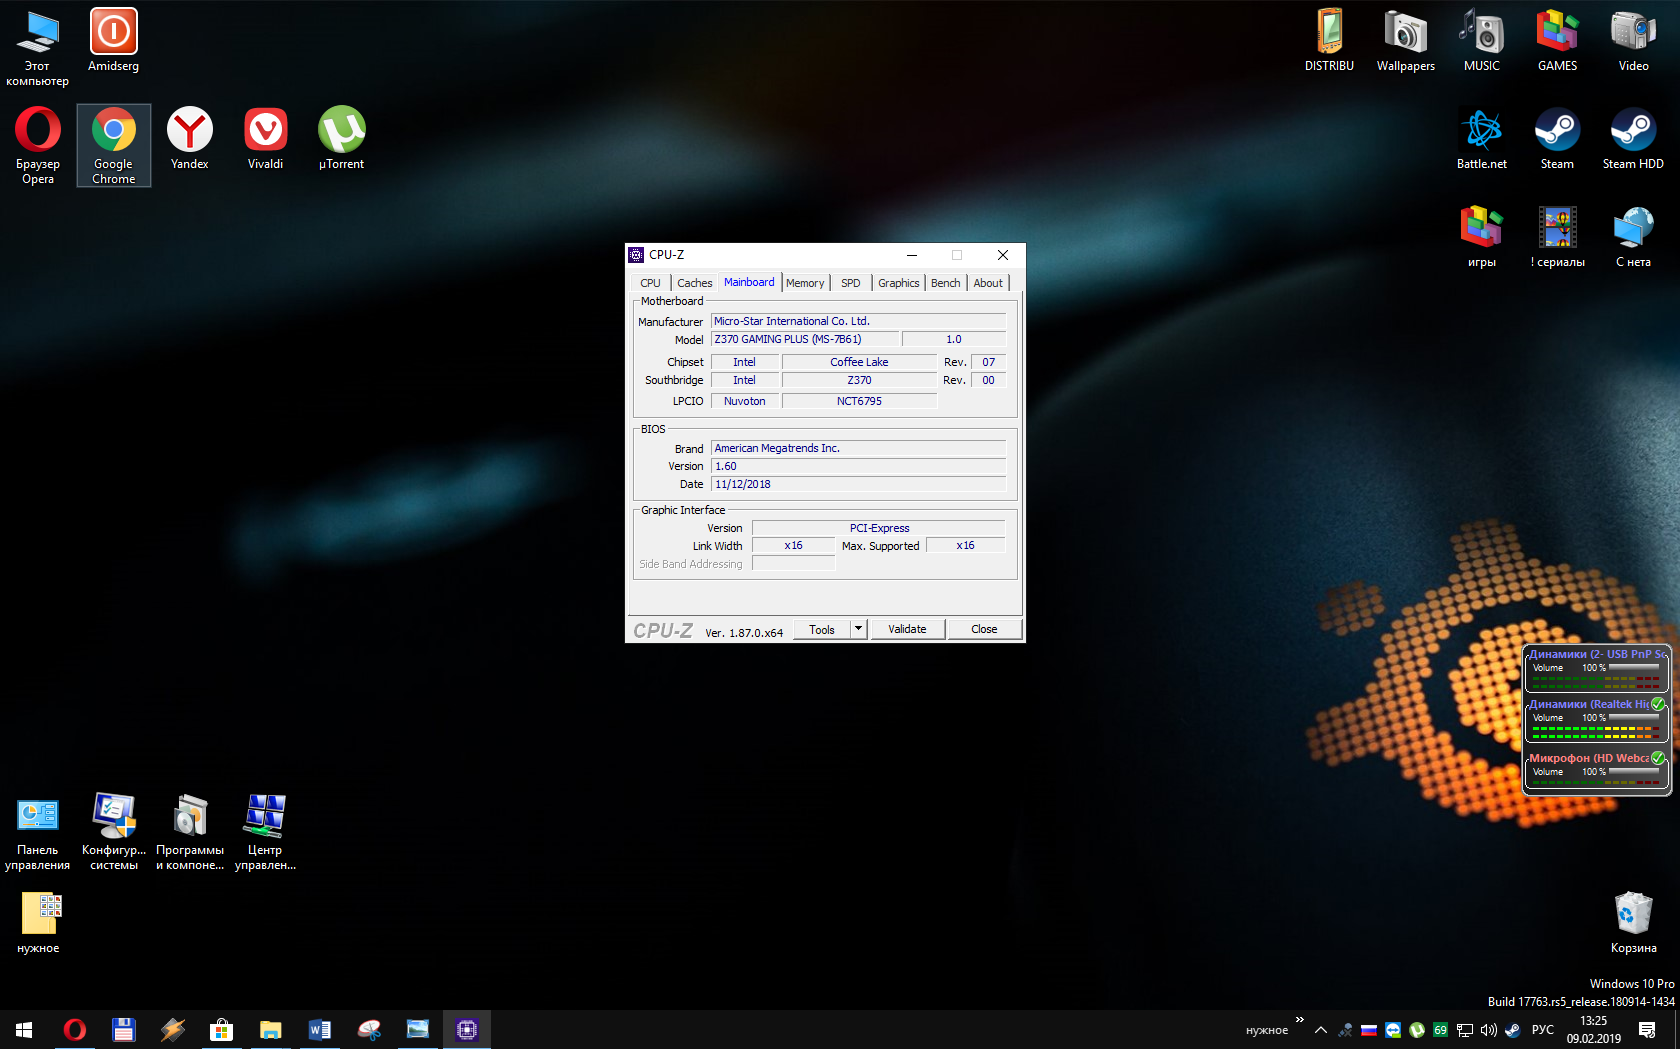Launch Opera browser from desktop
This screenshot has height=1049, width=1680.
pyautogui.click(x=38, y=146)
